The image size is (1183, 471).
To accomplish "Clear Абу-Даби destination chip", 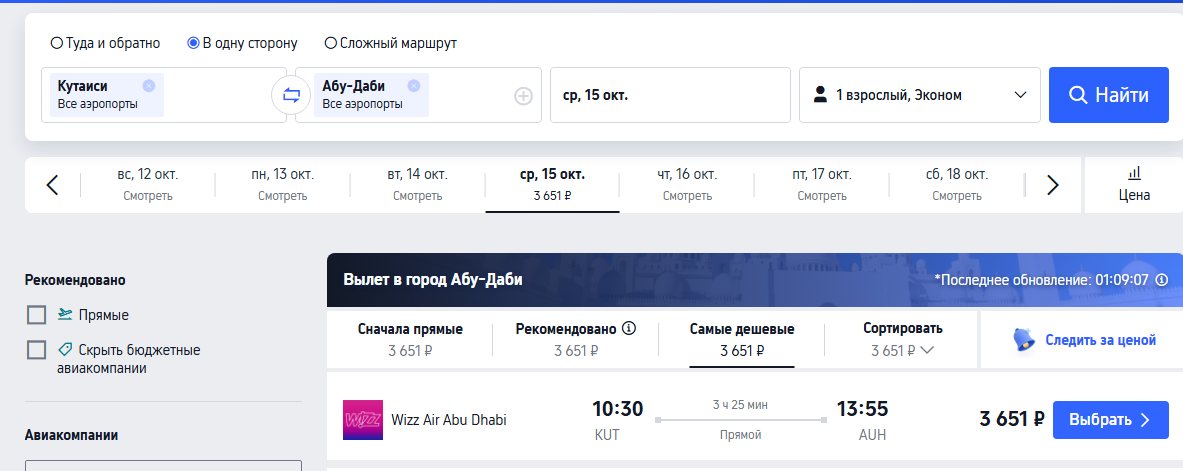I will (x=413, y=86).
